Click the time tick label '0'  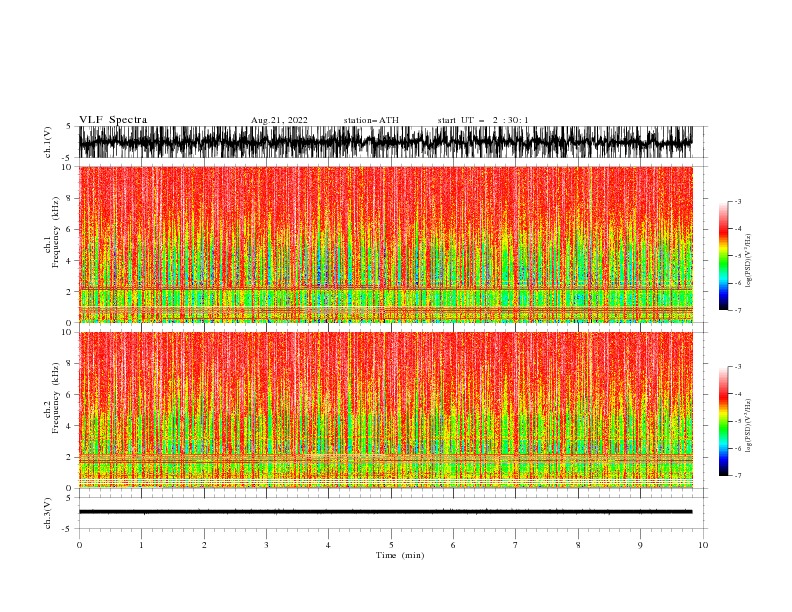point(79,545)
